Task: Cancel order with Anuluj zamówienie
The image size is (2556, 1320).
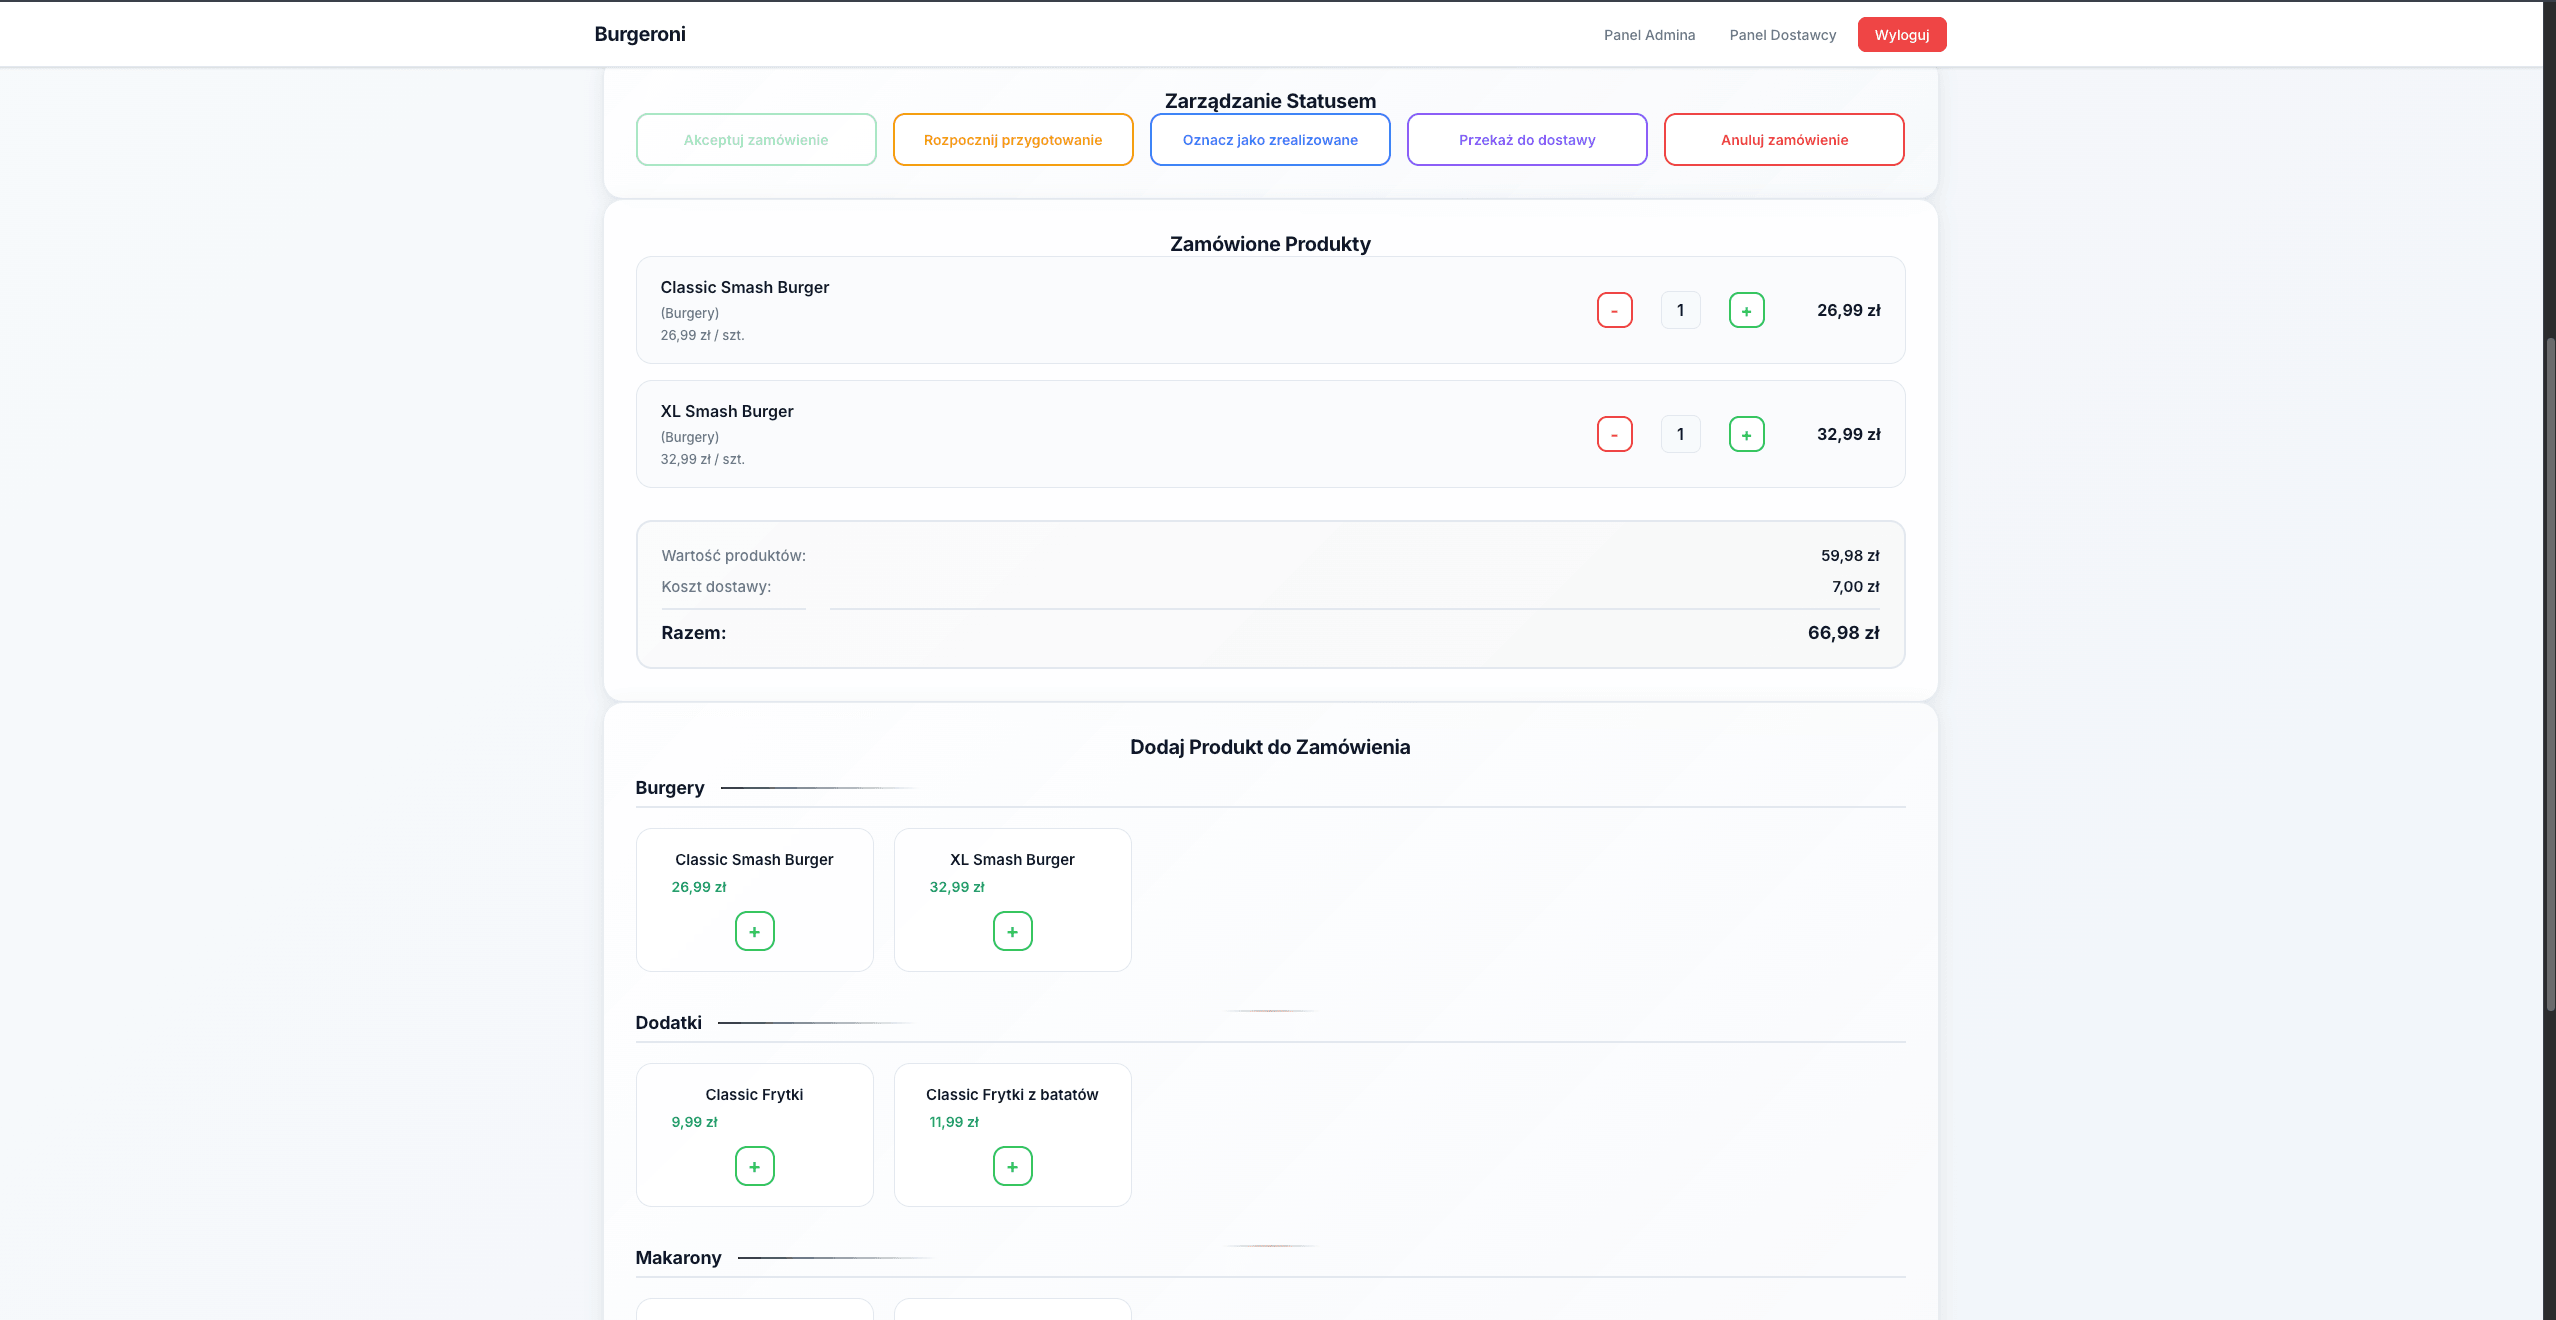Action: [1784, 140]
